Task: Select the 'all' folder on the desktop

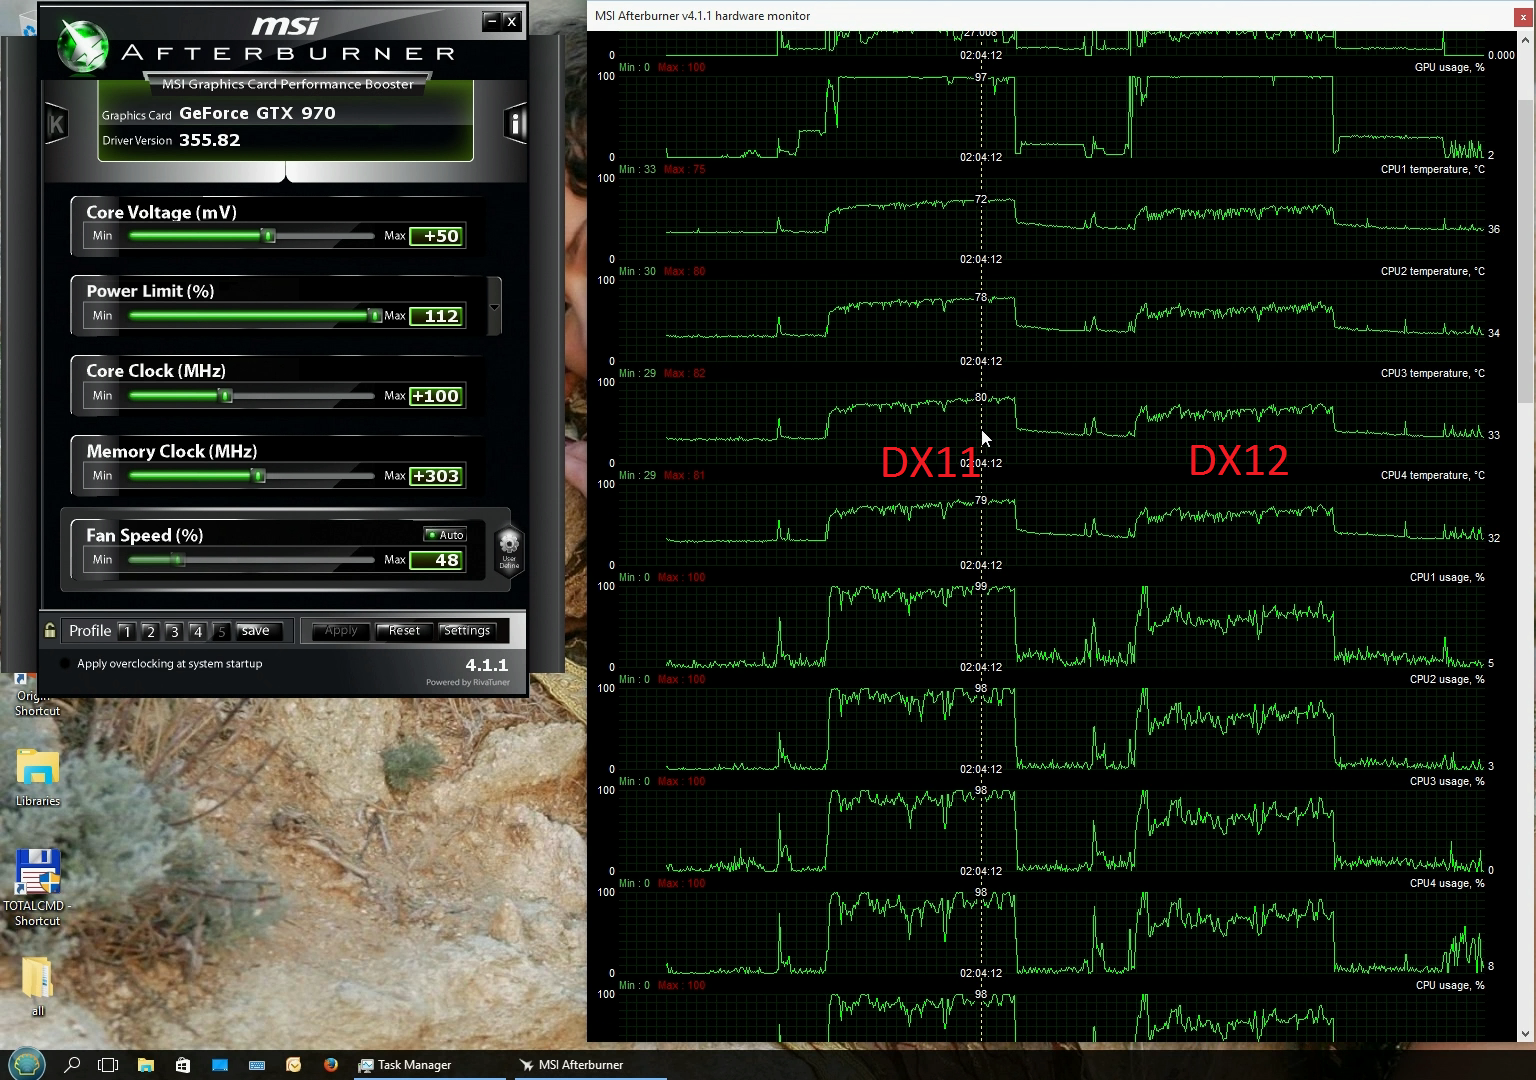Action: (x=37, y=986)
